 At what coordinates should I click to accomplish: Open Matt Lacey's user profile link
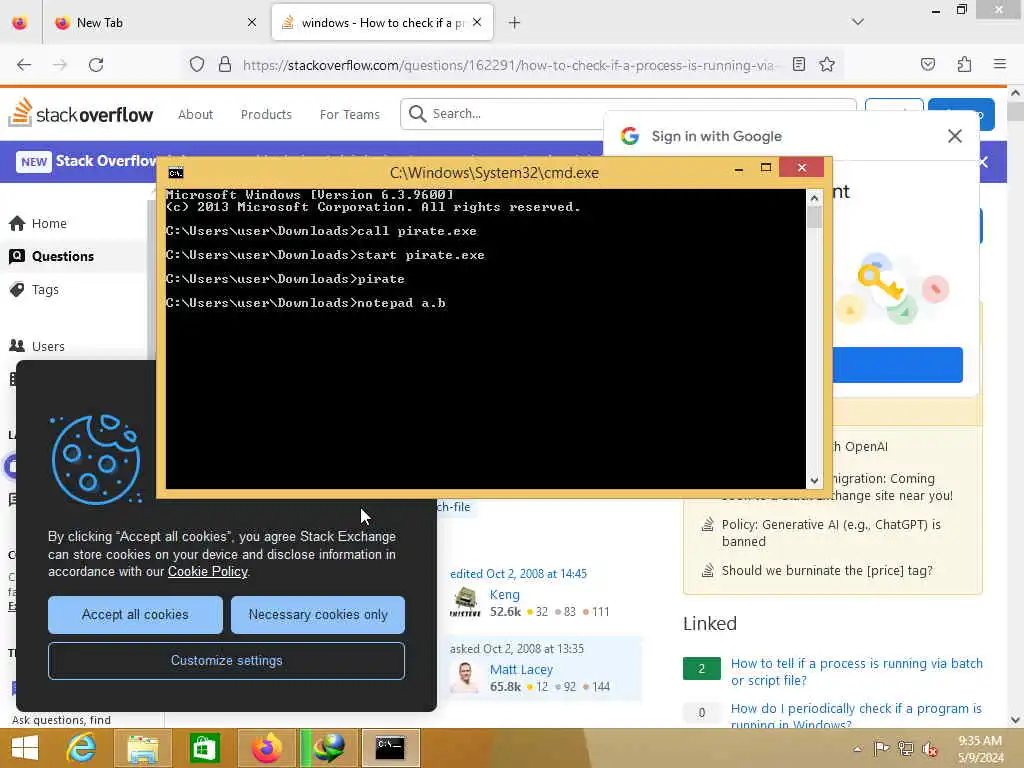[x=521, y=669]
